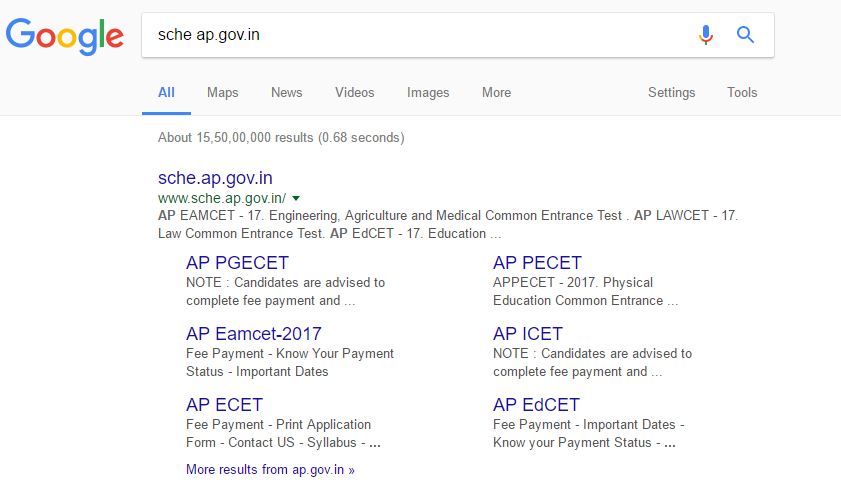The height and width of the screenshot is (489, 841).
Task: Go to the AP Eamcet-2017 link
Action: tap(254, 334)
